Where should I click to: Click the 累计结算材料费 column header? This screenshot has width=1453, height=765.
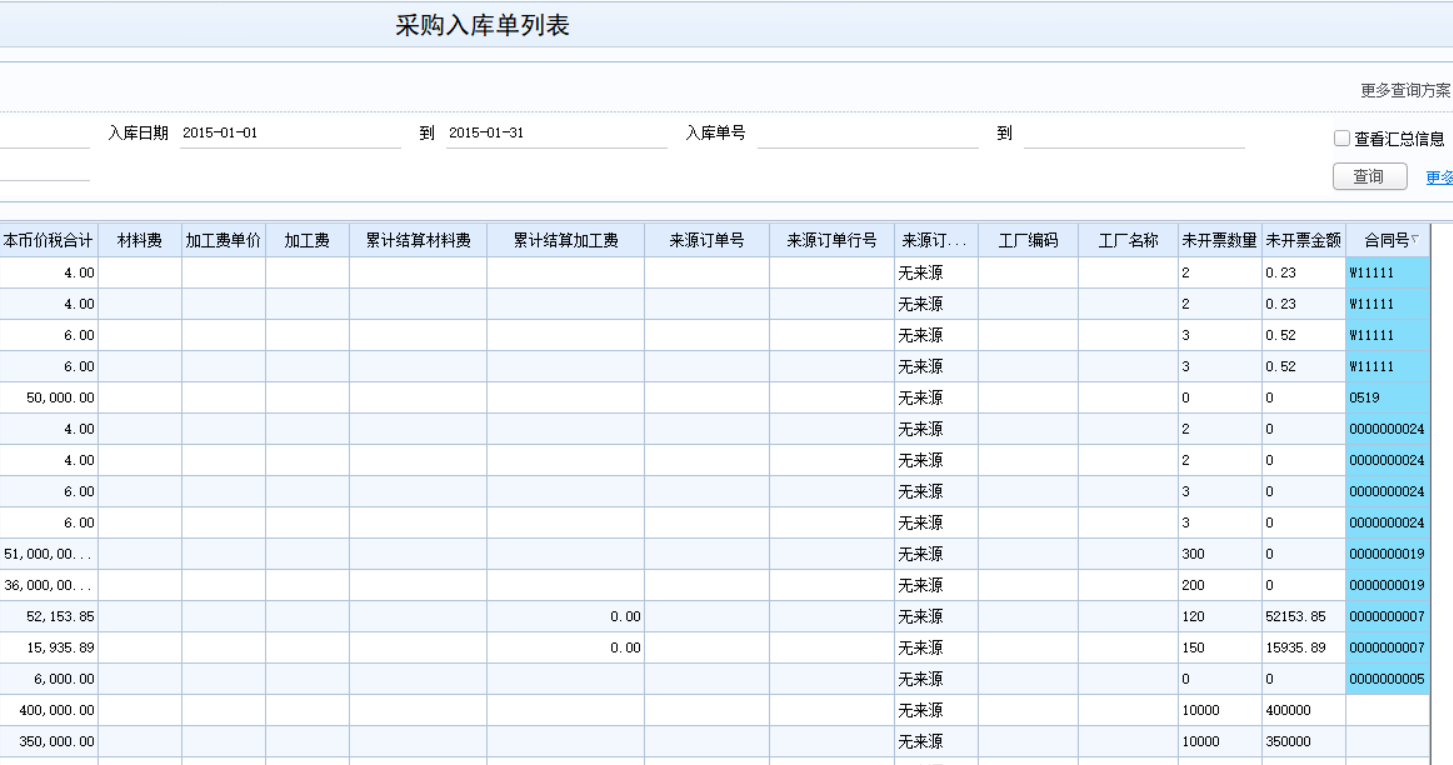(418, 240)
